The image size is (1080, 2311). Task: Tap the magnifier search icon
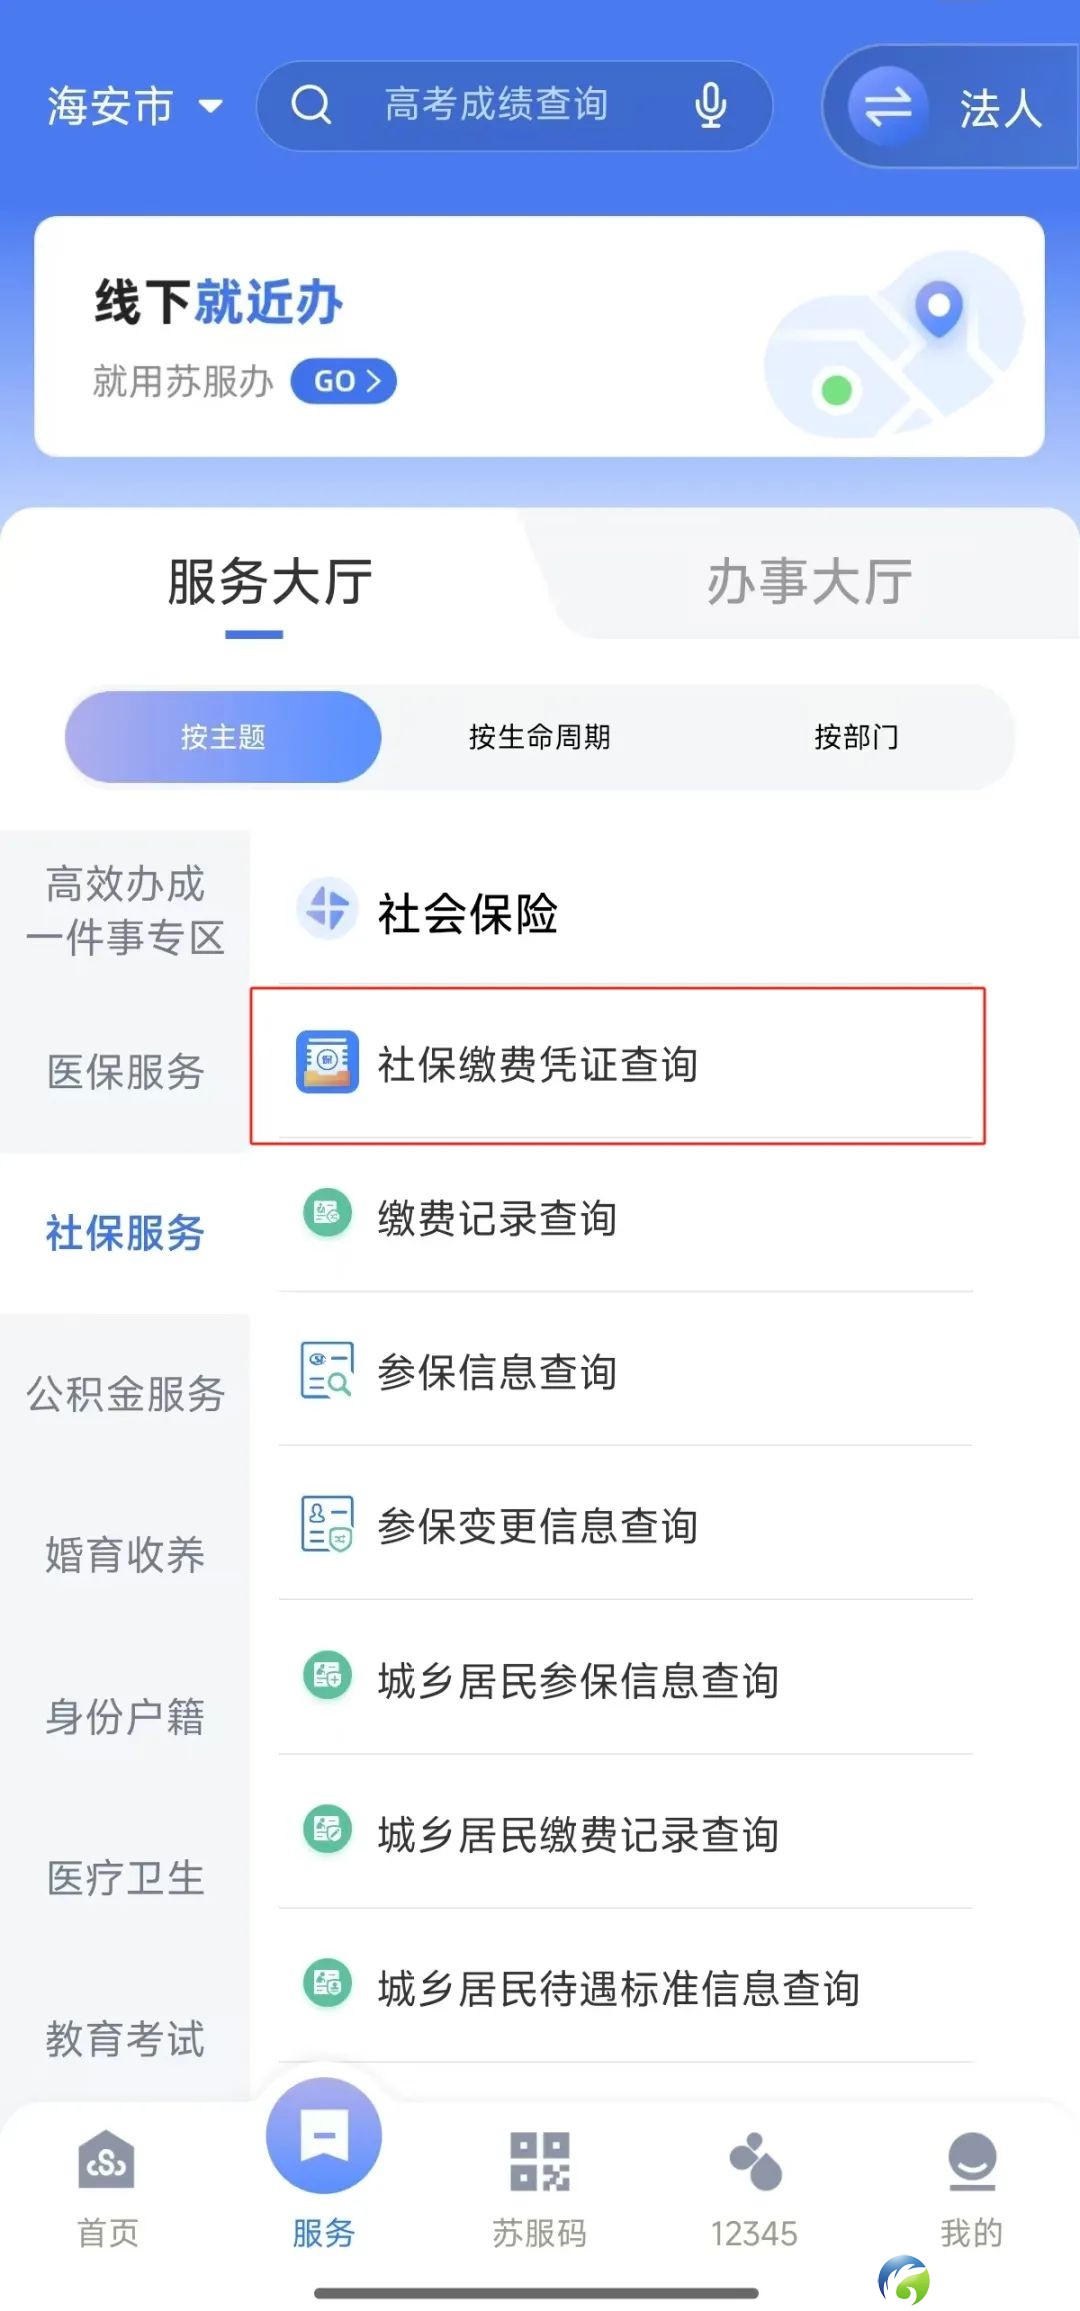tap(311, 104)
